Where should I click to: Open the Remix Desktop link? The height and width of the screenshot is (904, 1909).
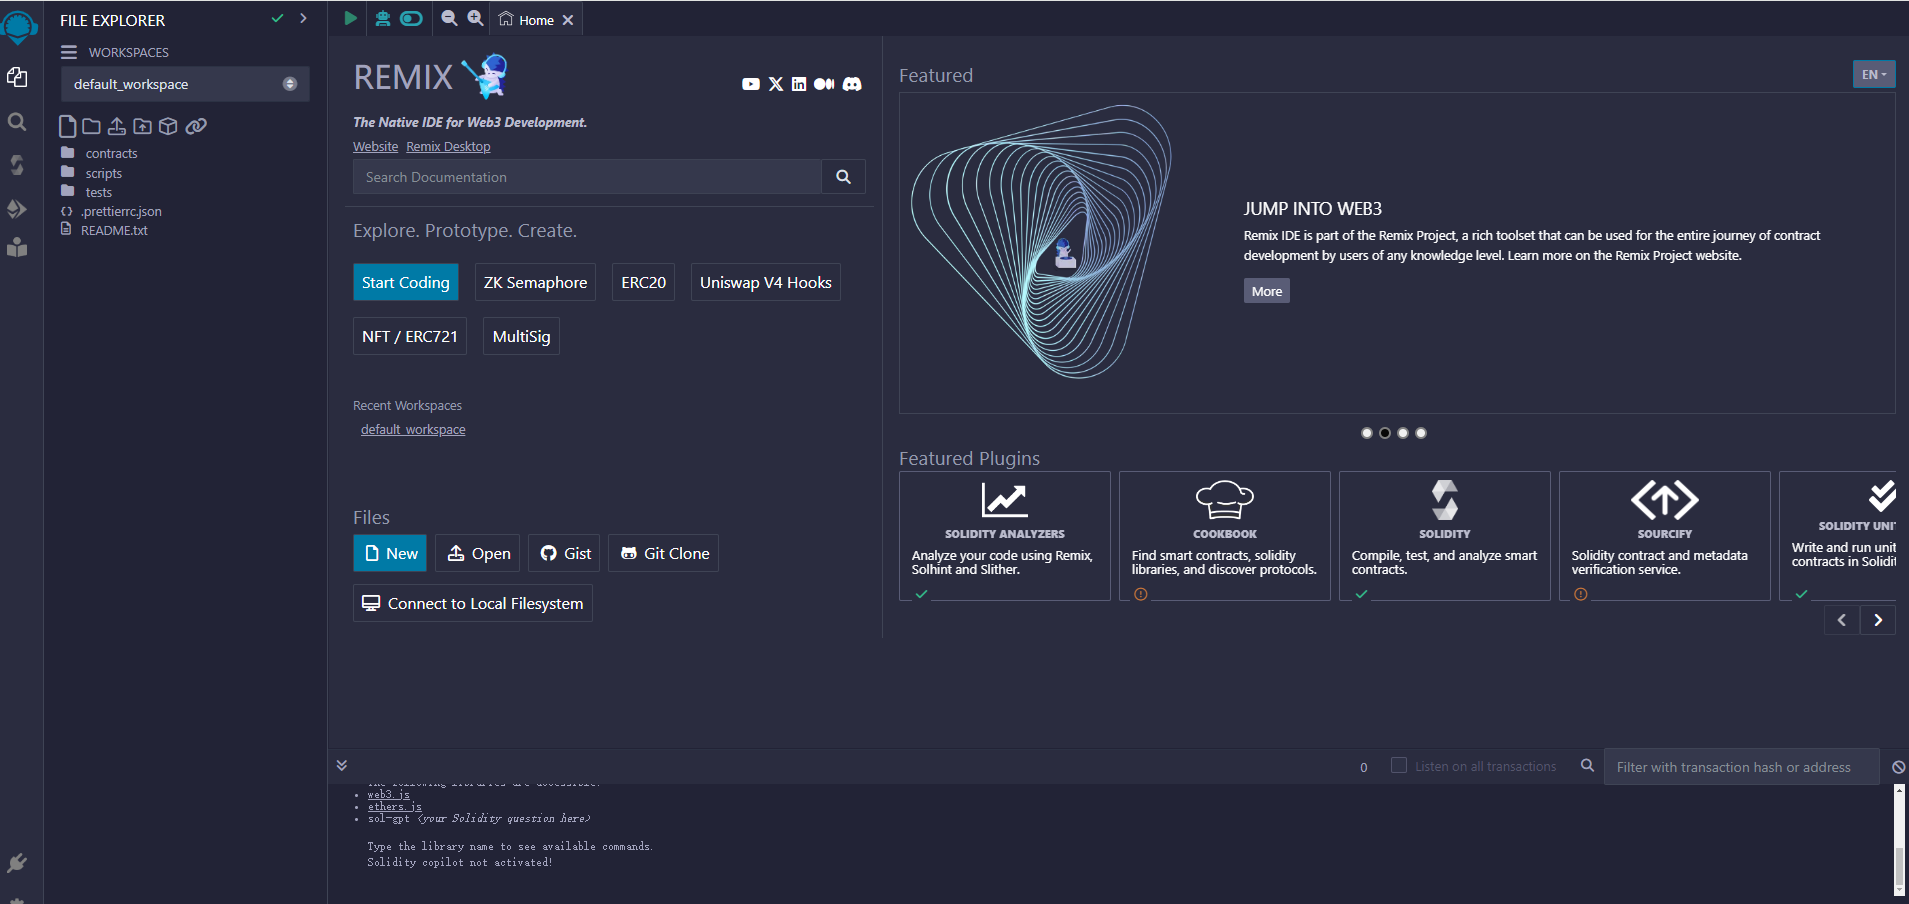pyautogui.click(x=448, y=146)
